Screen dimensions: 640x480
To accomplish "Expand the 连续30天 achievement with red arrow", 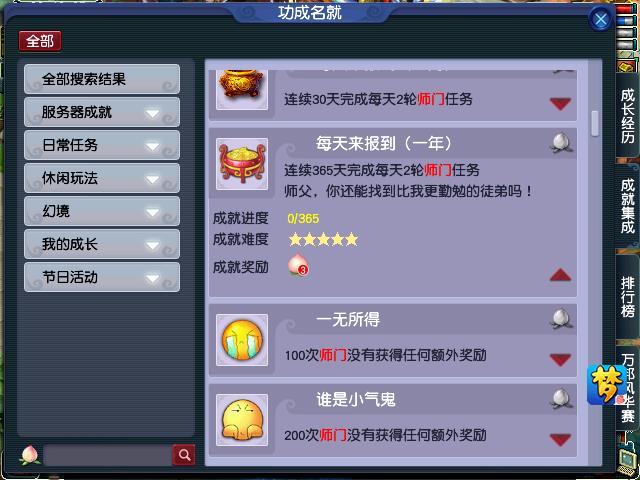I will 560,104.
